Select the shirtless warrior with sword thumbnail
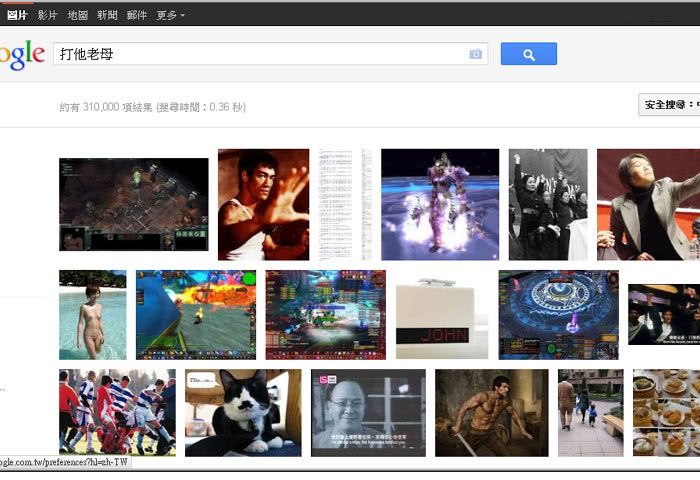This screenshot has width=700, height=480. [491, 412]
